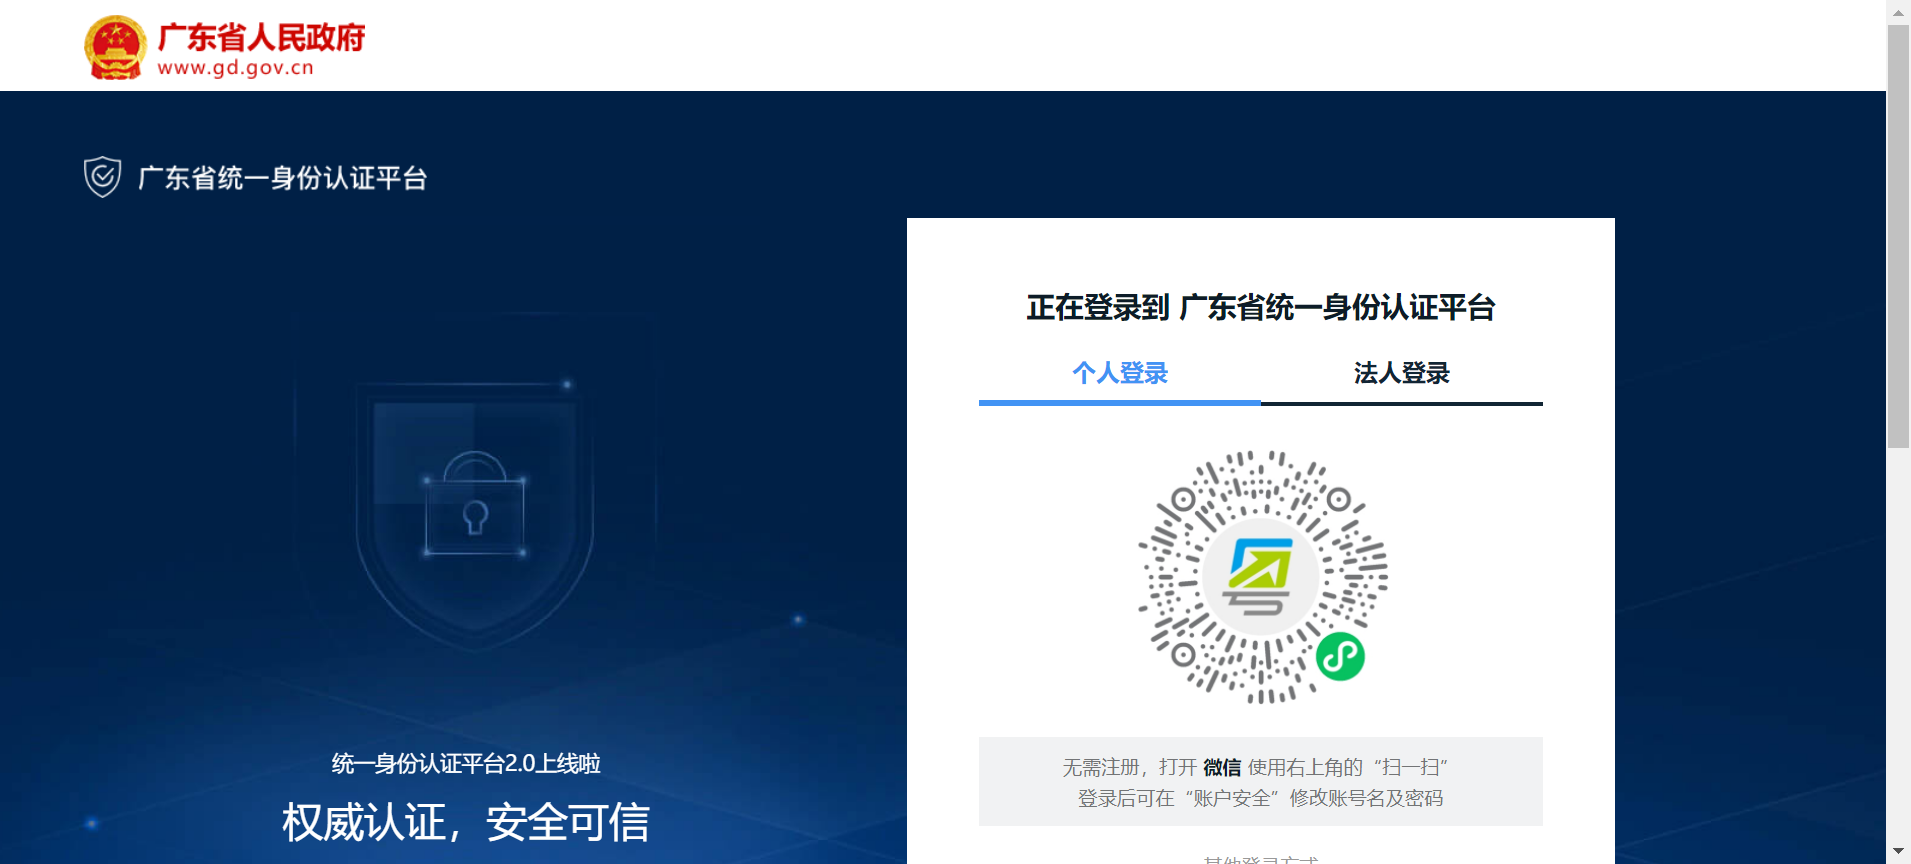Click the page scrollbar up arrow
This screenshot has width=1911, height=864.
pos(1898,12)
